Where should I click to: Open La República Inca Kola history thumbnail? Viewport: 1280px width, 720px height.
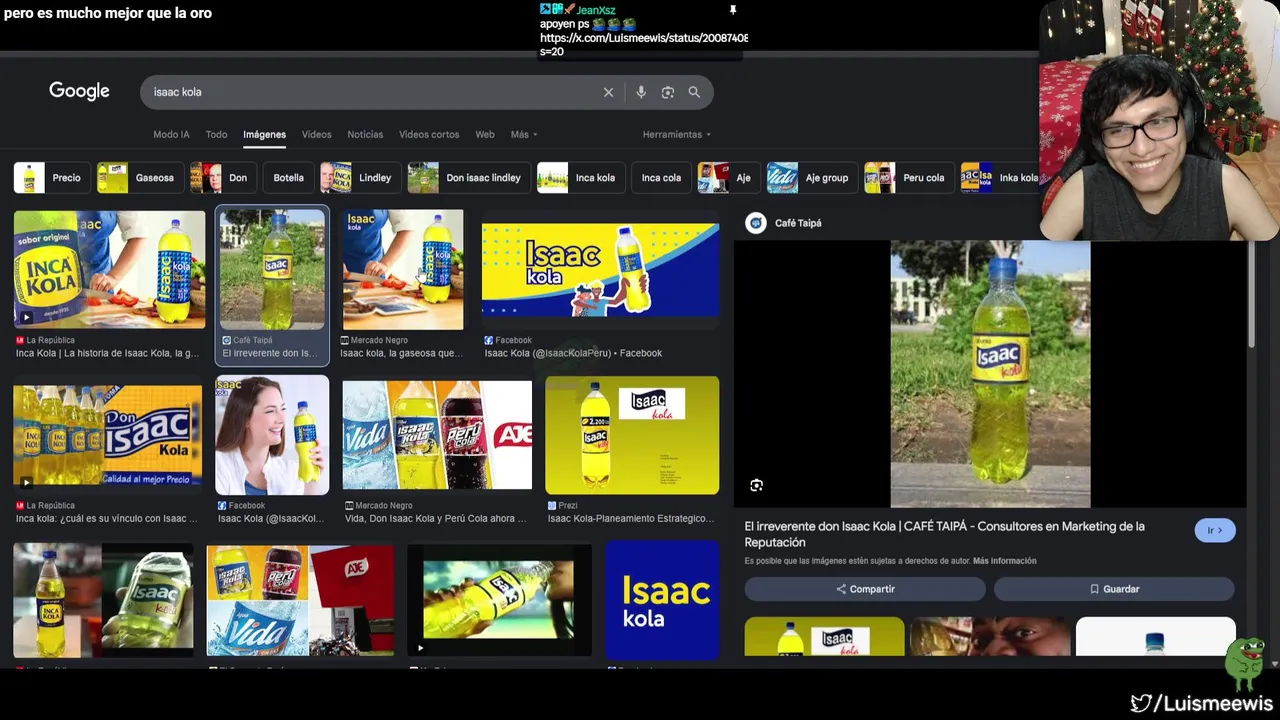(x=109, y=269)
